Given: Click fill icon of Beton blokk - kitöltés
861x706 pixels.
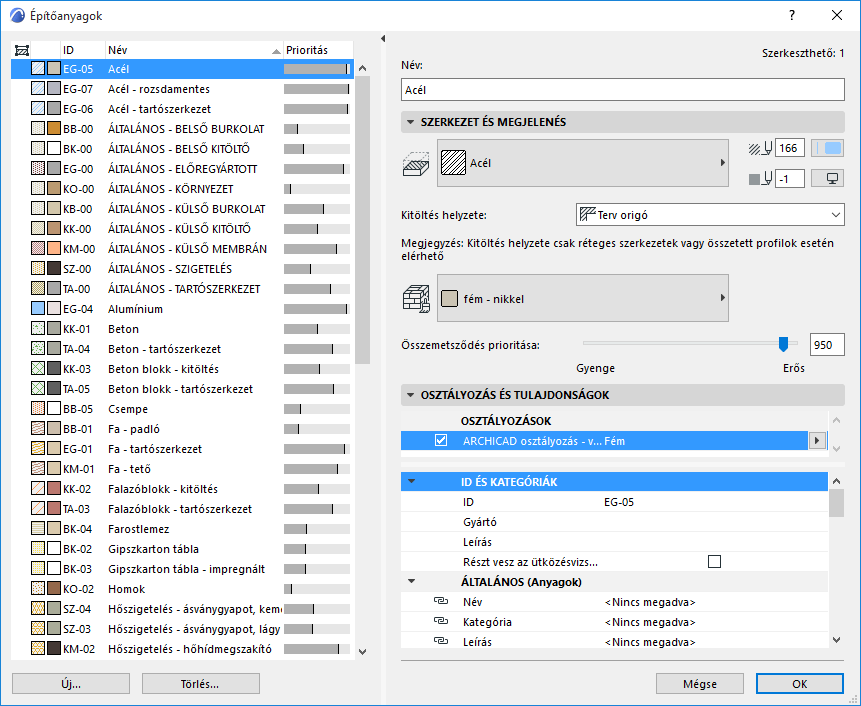Looking at the screenshot, I should click(38, 369).
